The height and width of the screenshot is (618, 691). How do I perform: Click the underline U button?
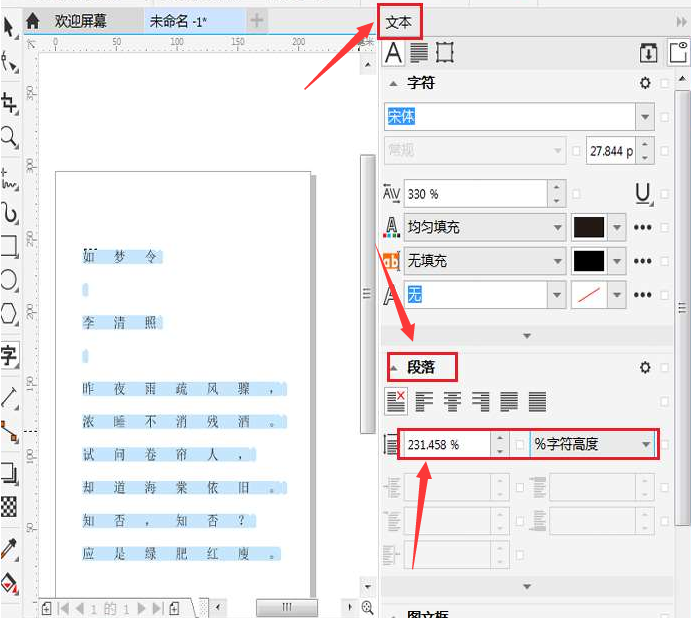pos(643,194)
